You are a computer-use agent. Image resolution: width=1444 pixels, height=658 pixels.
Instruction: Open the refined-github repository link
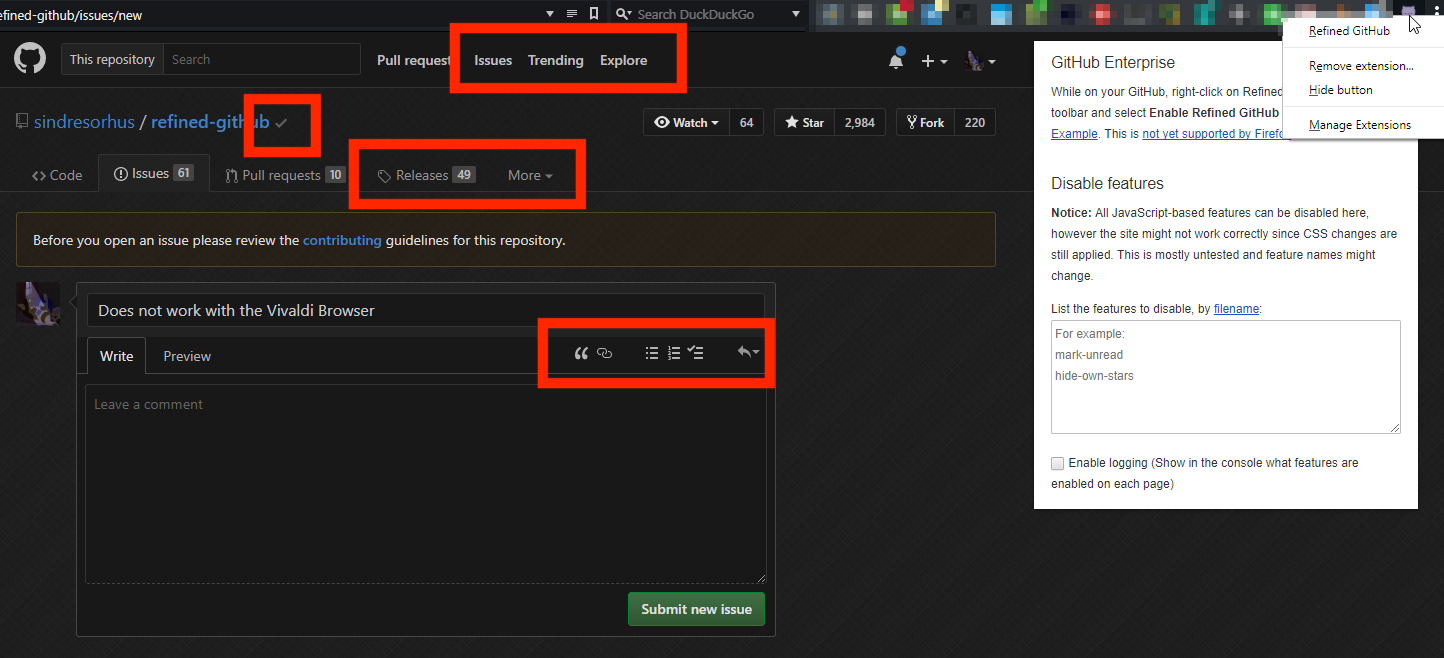click(x=210, y=122)
